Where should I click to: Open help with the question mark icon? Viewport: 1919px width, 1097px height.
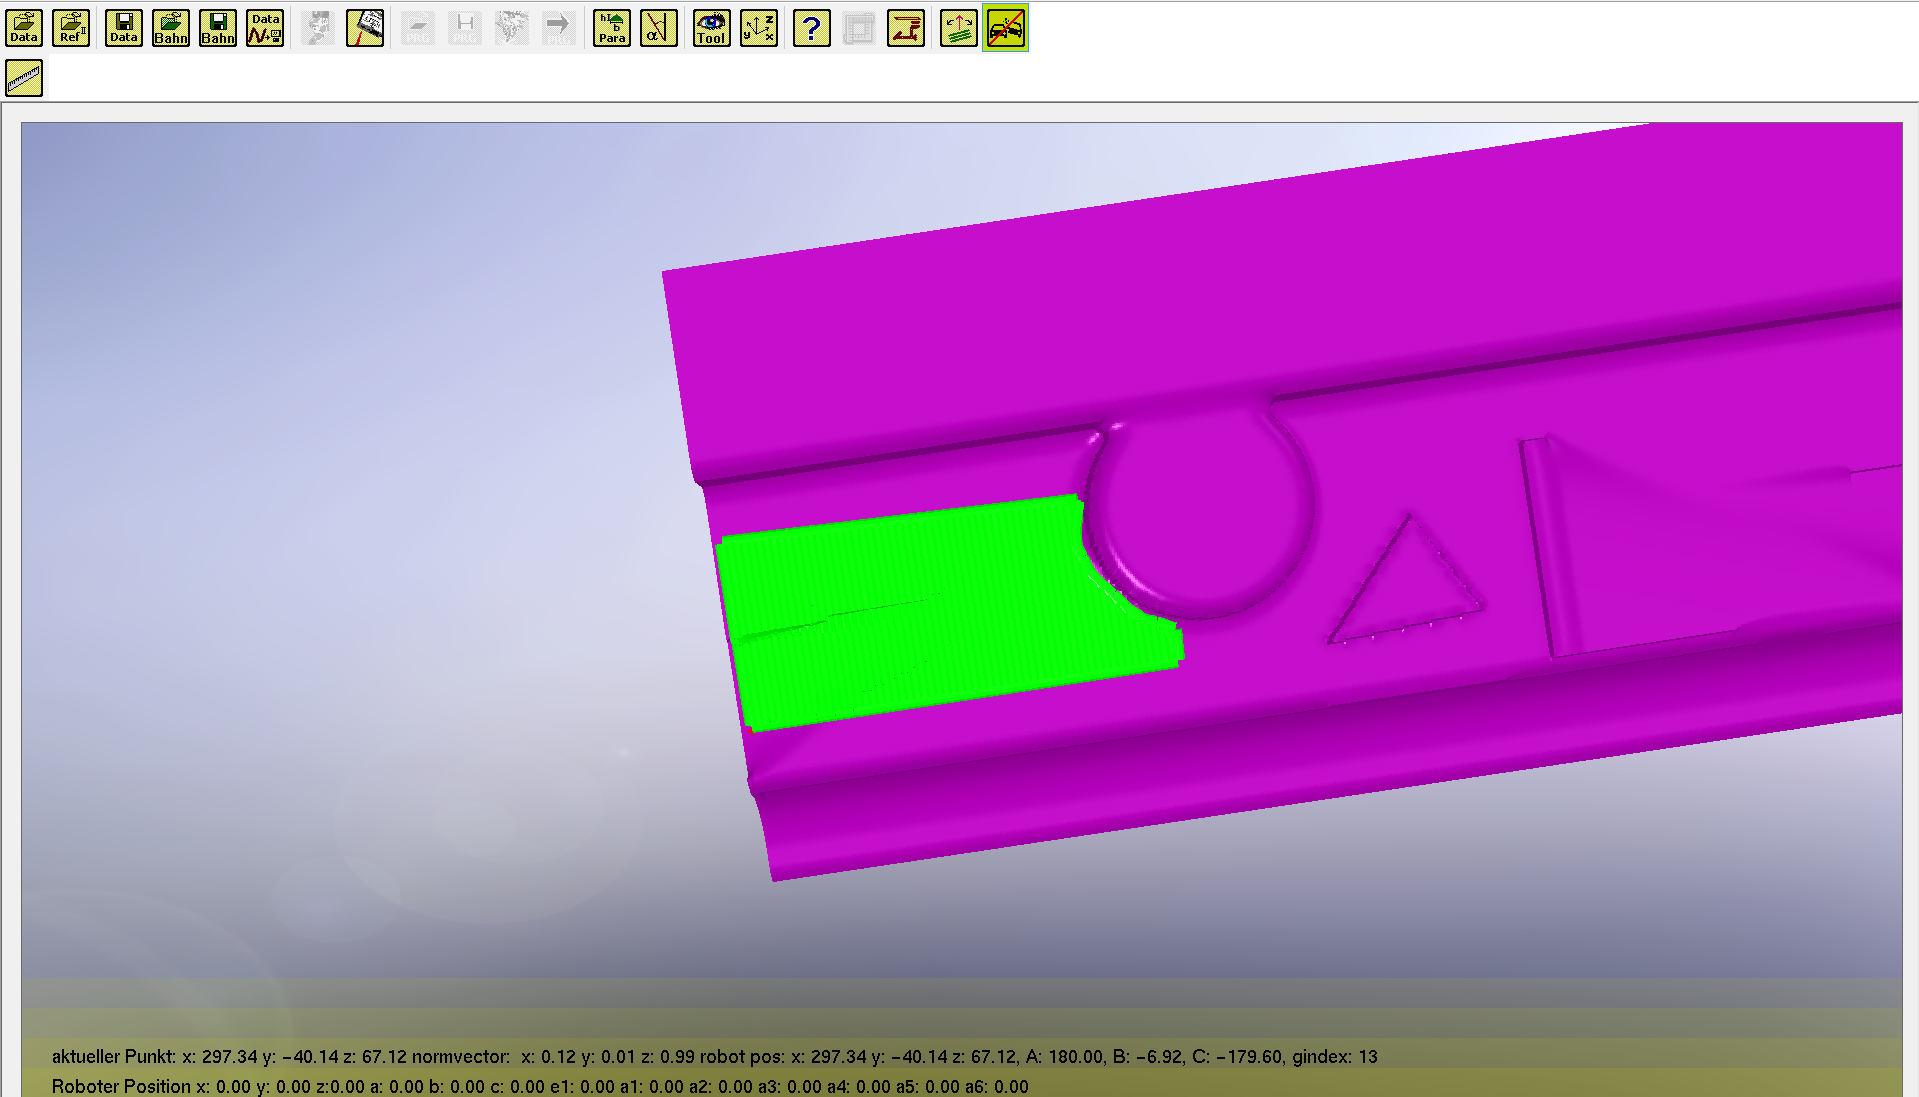pyautogui.click(x=811, y=28)
